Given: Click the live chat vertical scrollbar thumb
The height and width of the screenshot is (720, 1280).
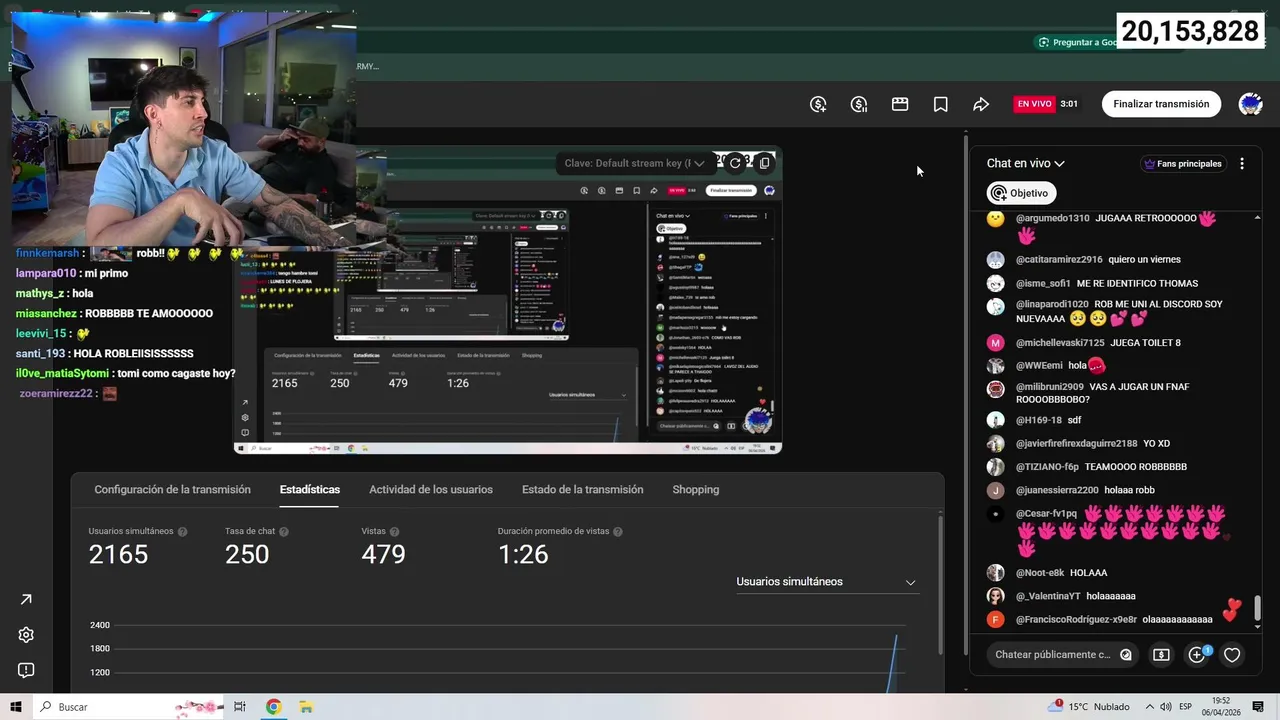Looking at the screenshot, I should point(1257,608).
